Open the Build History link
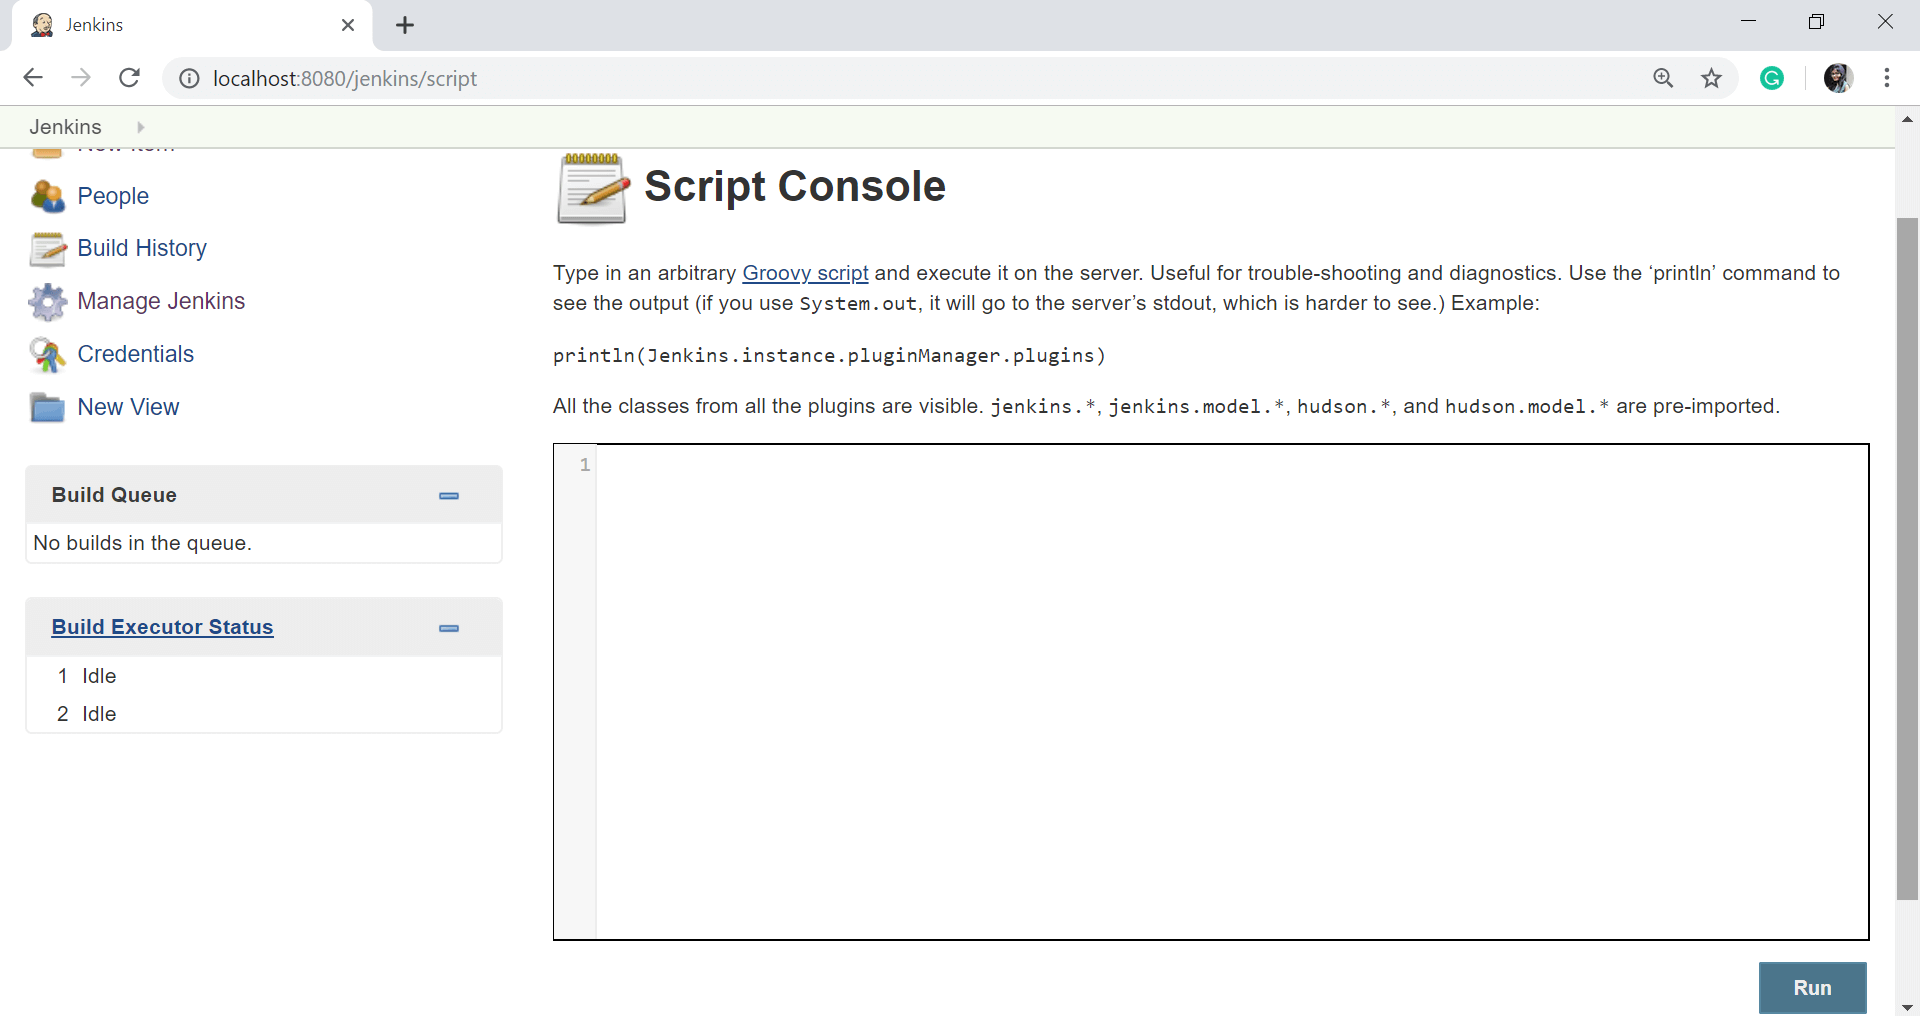 142,248
